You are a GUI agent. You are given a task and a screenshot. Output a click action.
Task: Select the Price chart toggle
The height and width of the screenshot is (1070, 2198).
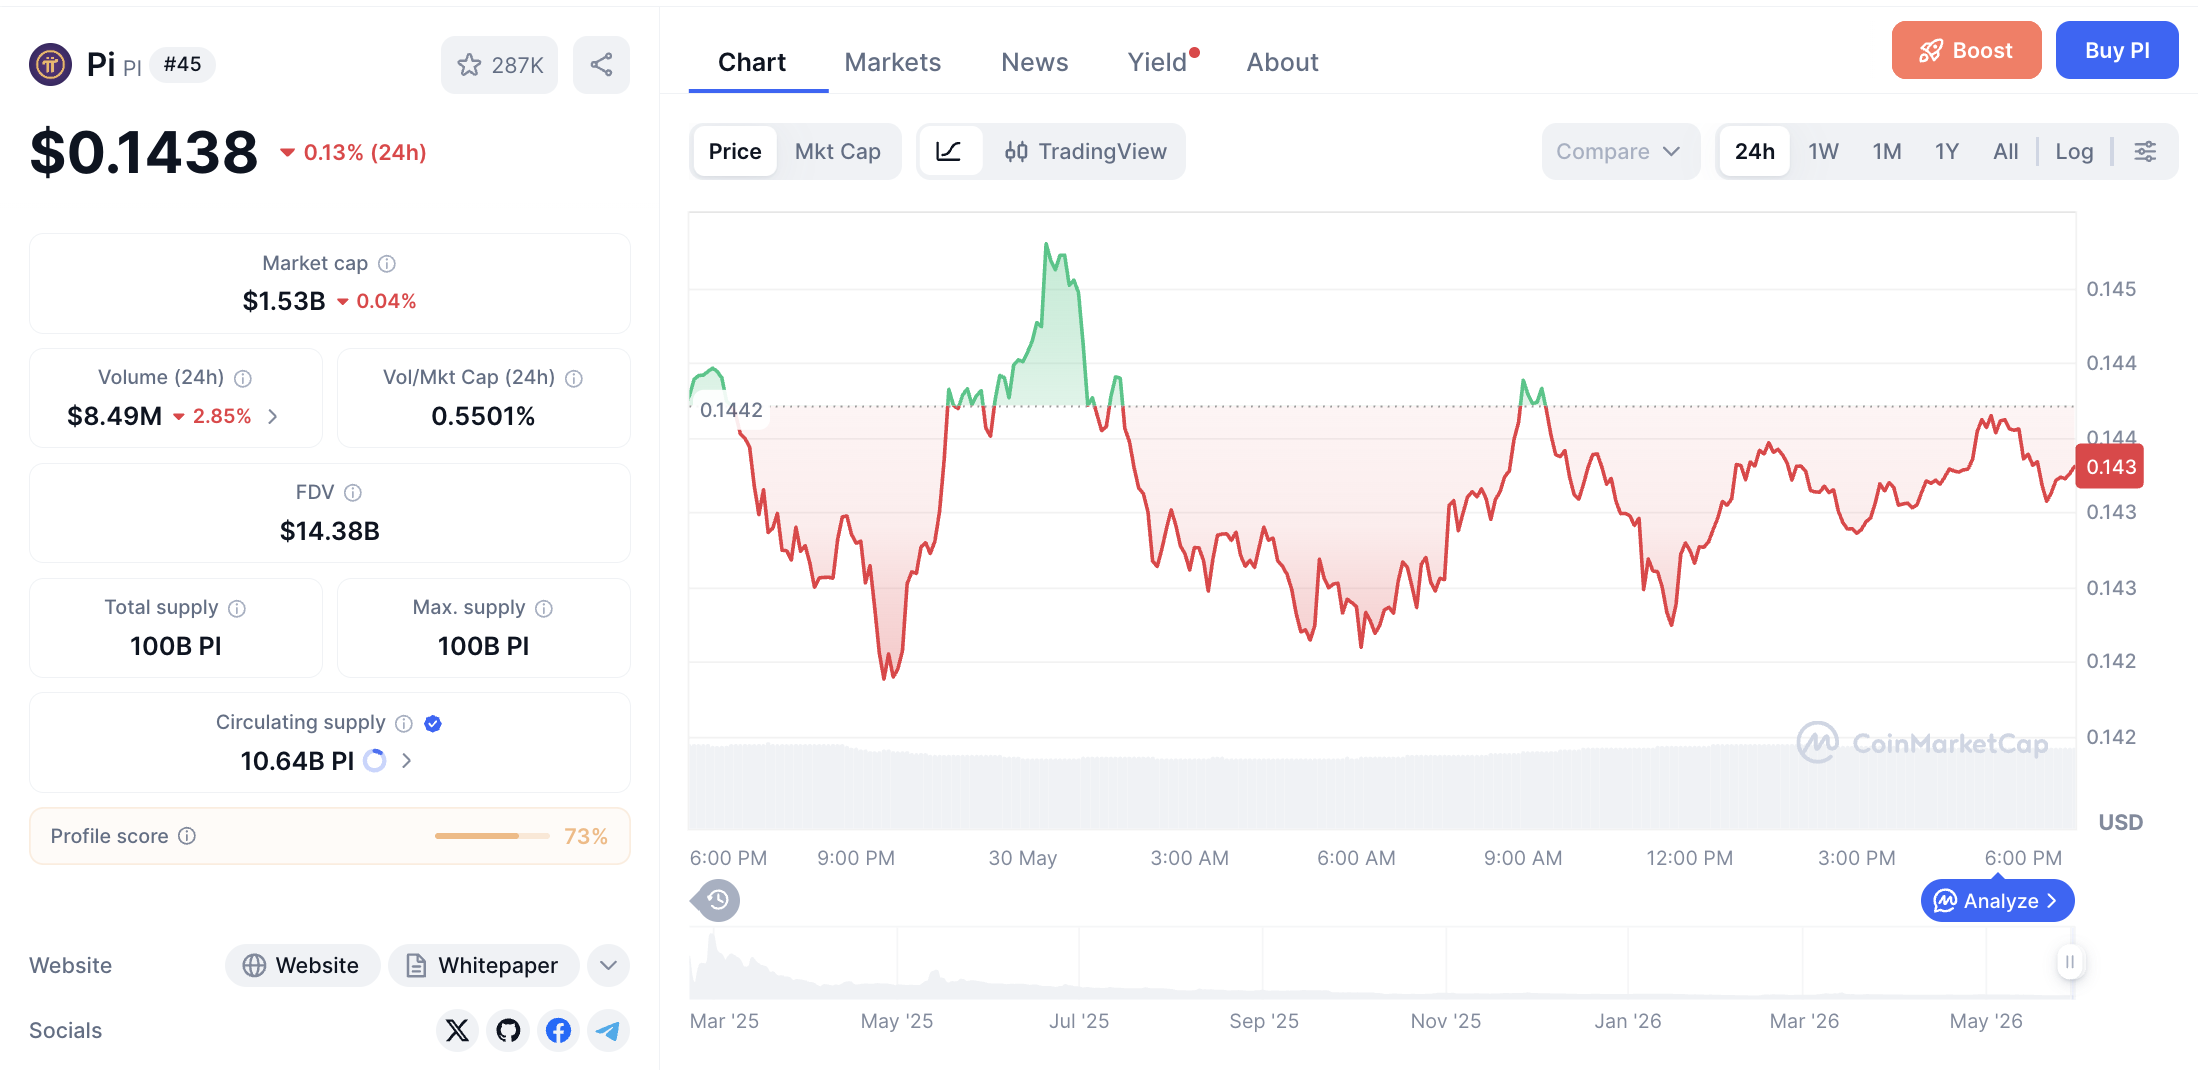tap(735, 151)
